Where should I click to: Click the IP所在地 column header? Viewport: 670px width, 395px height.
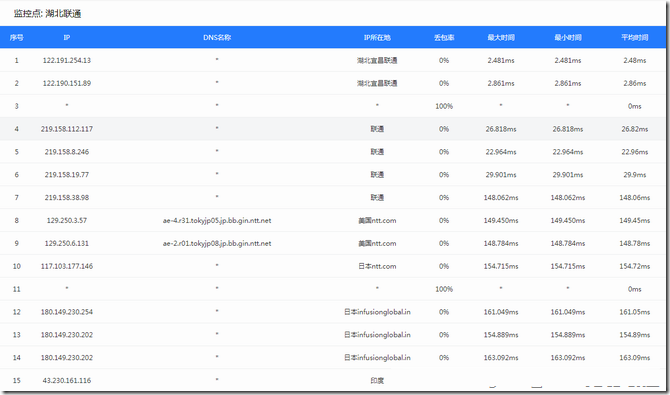point(377,38)
